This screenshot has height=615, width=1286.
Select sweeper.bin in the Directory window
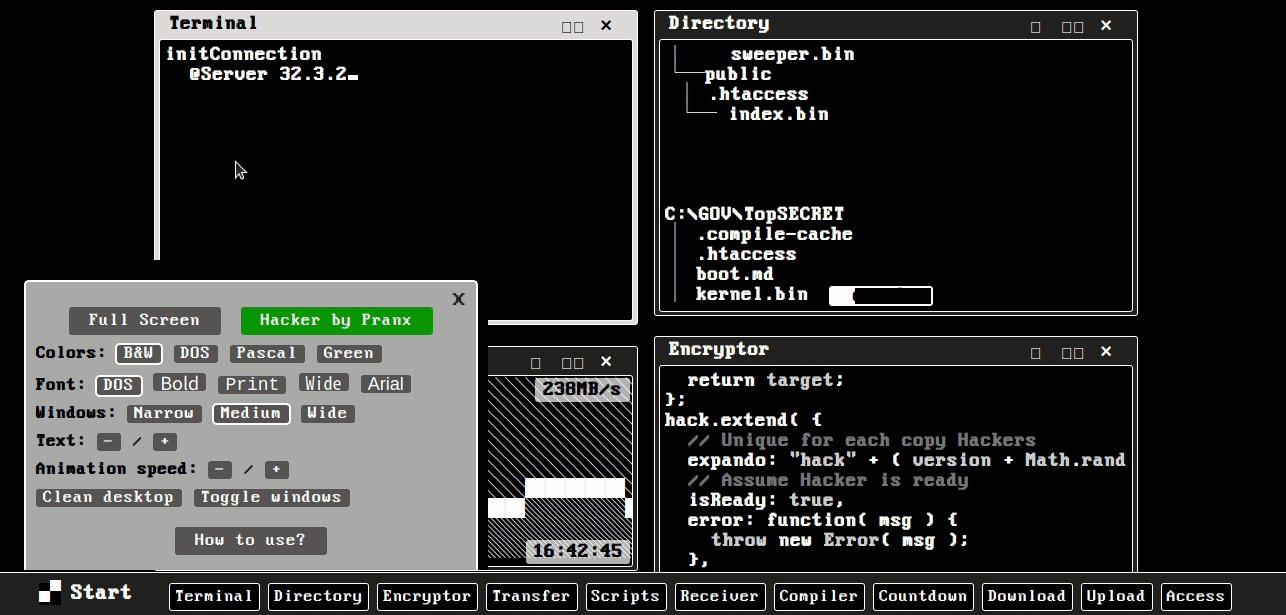coord(790,54)
